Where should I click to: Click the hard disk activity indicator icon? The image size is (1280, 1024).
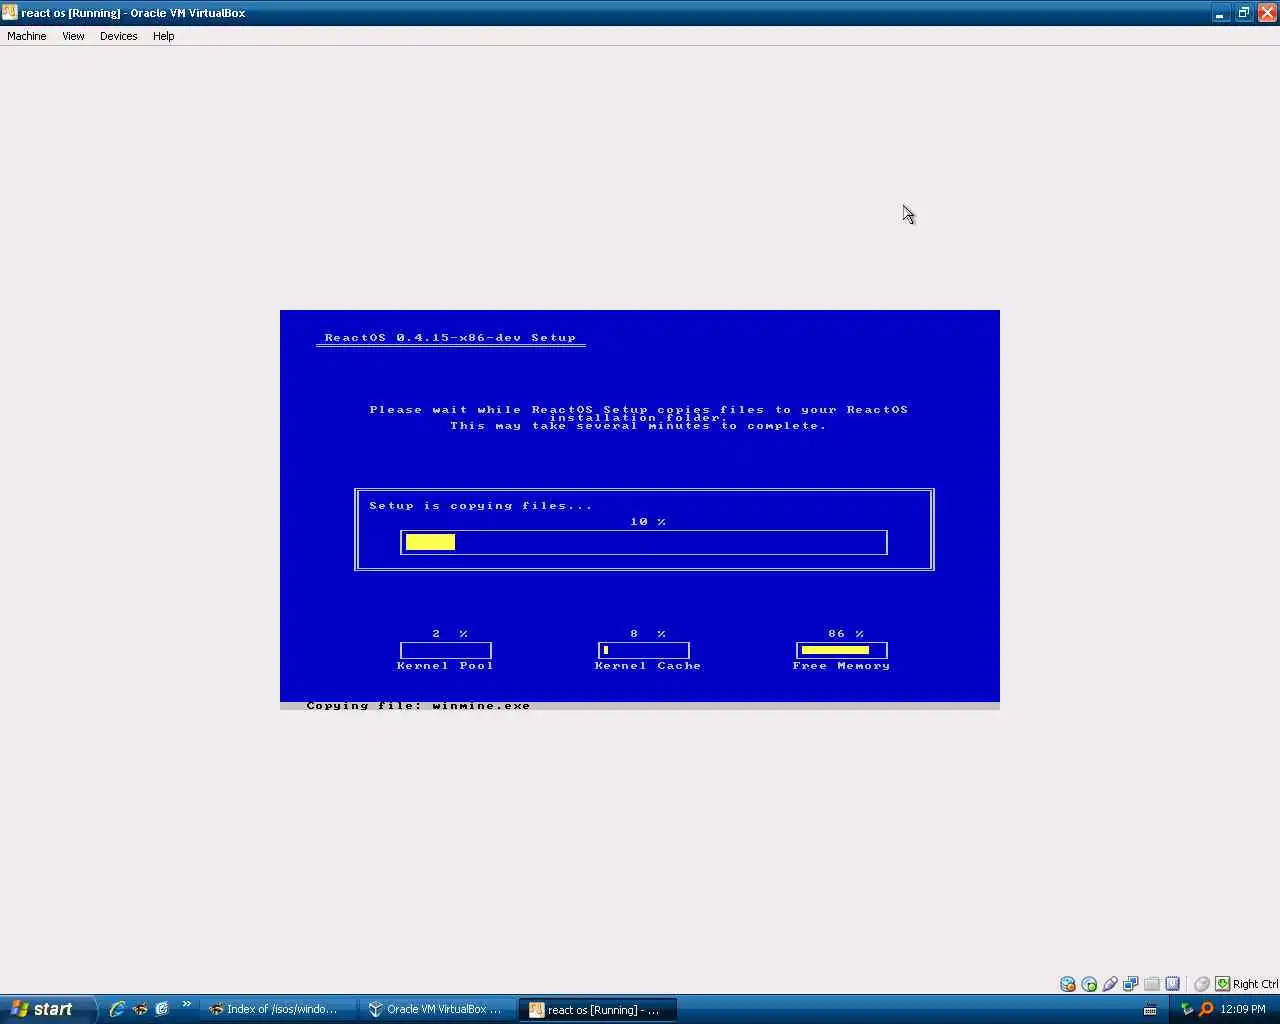click(1068, 984)
